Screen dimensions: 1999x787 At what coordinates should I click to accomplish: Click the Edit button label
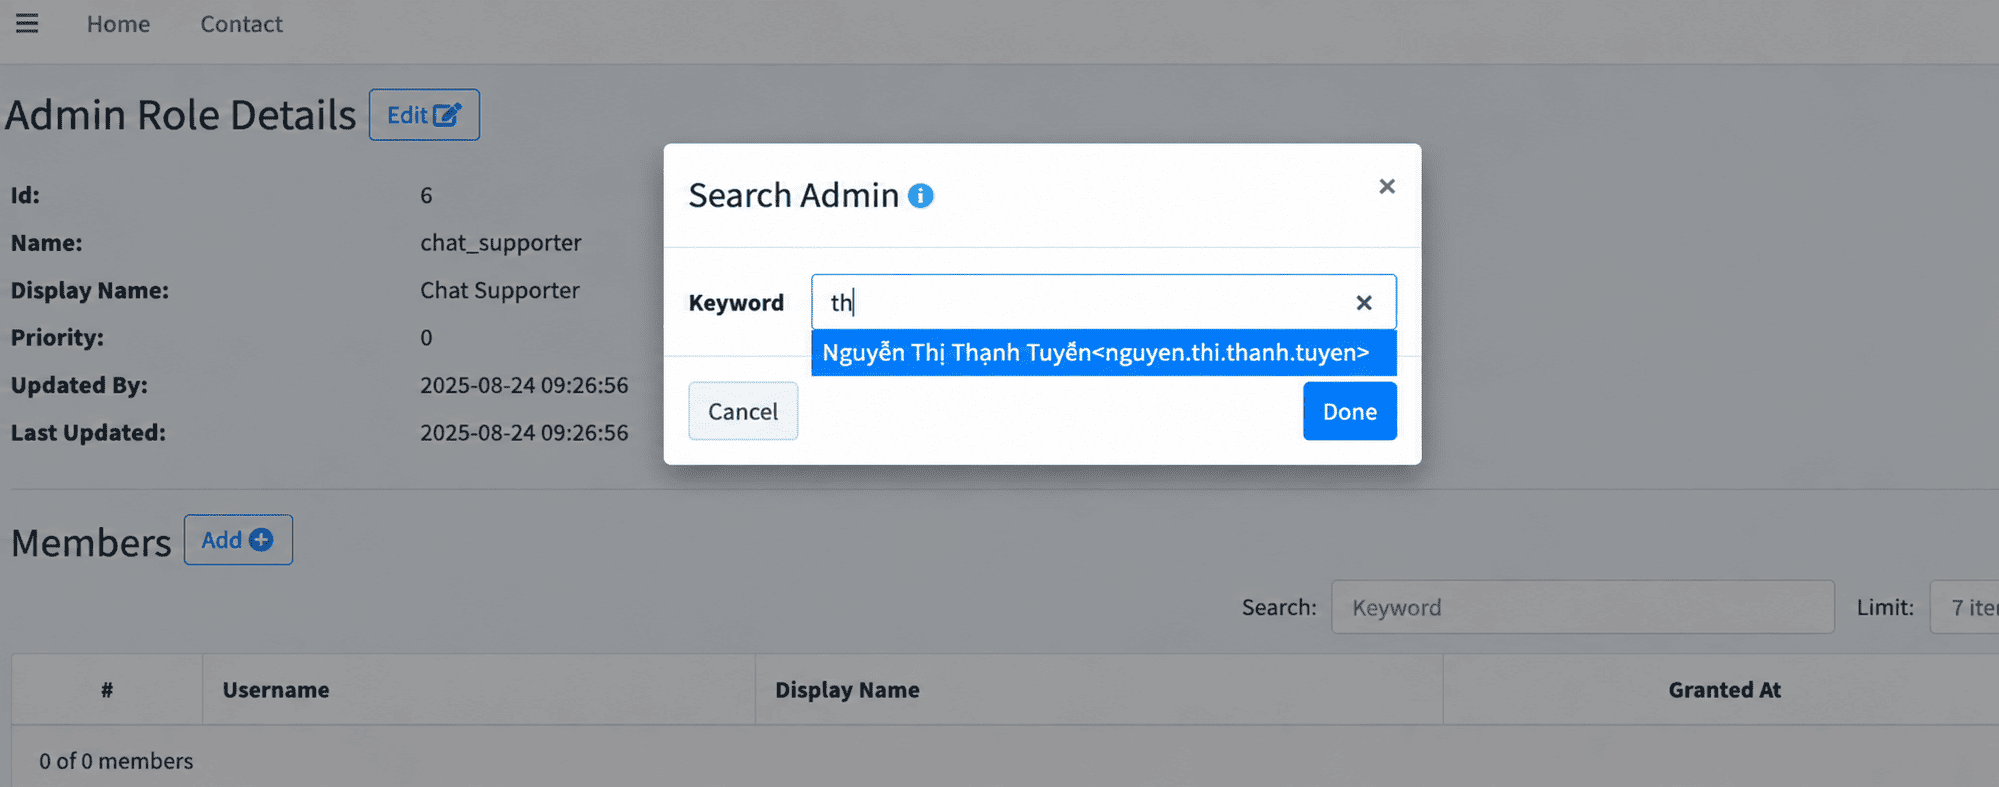point(407,115)
